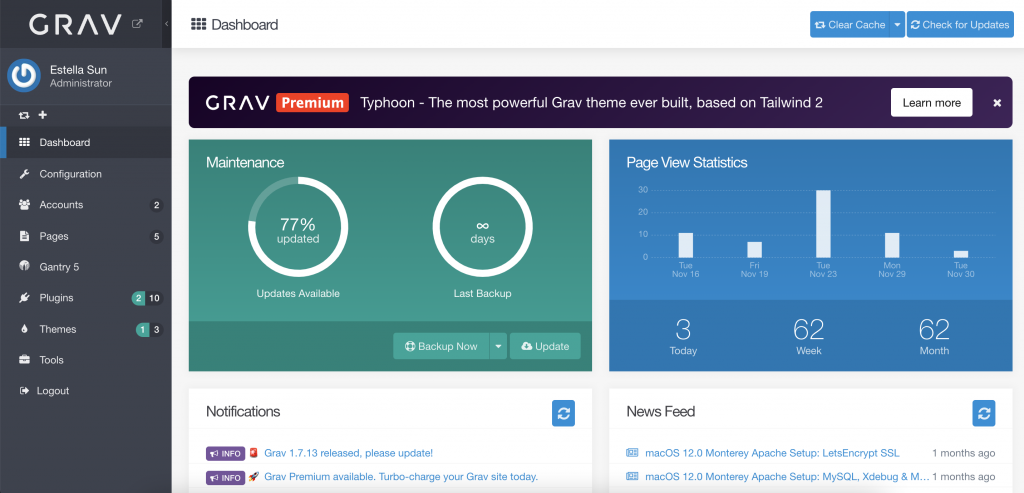Click the Tue Nov 23 chart bar
1024x493 pixels.
[x=824, y=224]
